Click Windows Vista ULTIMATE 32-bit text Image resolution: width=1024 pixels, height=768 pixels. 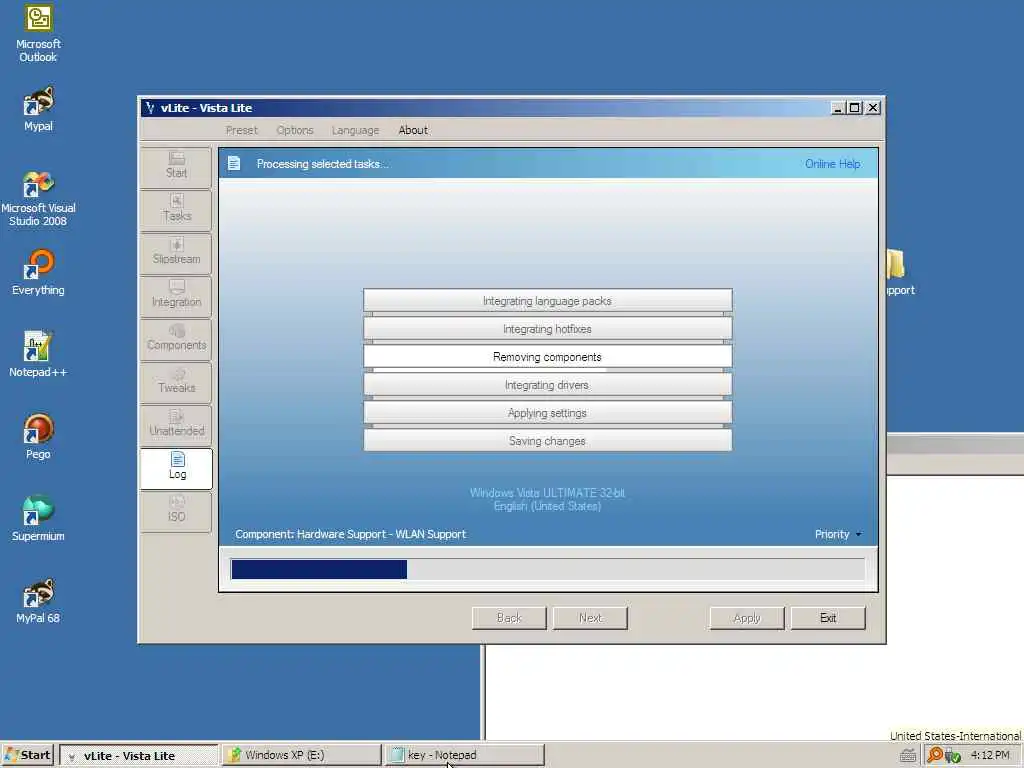click(547, 493)
